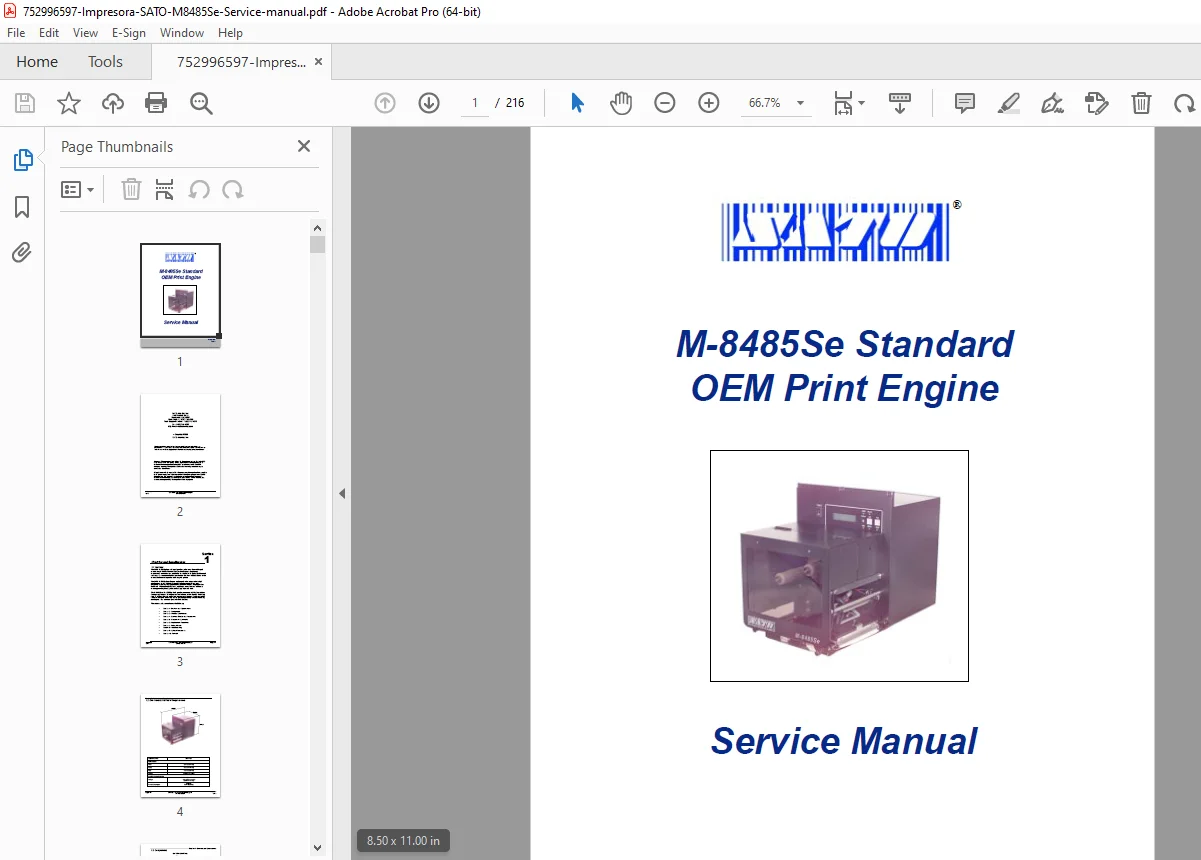Click the "M-8485Se Standard" heading
Screen dimensions: 1201x860
(x=845, y=344)
